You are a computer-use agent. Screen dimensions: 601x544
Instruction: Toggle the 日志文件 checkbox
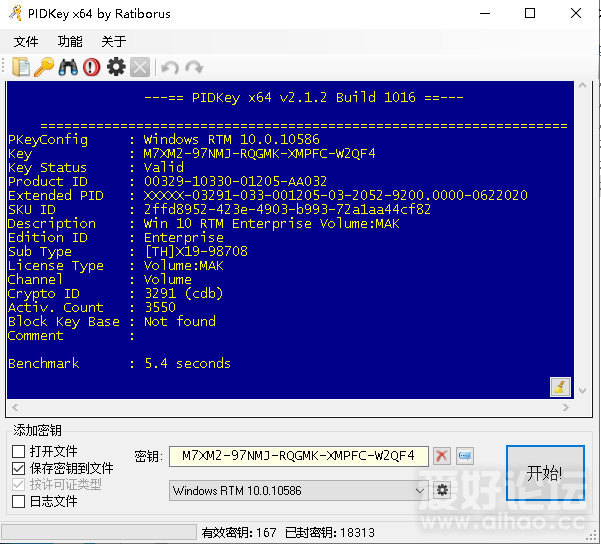tap(18, 501)
